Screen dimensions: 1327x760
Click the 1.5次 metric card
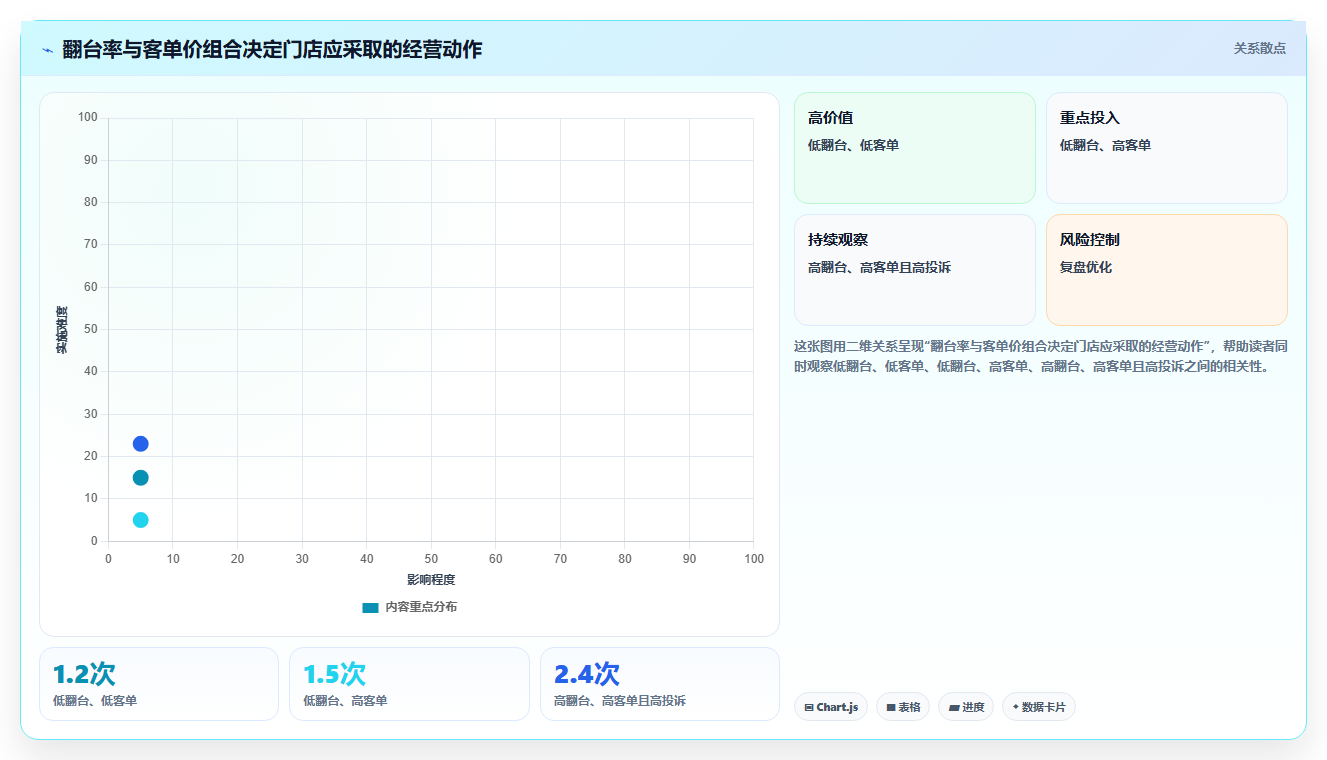point(409,684)
